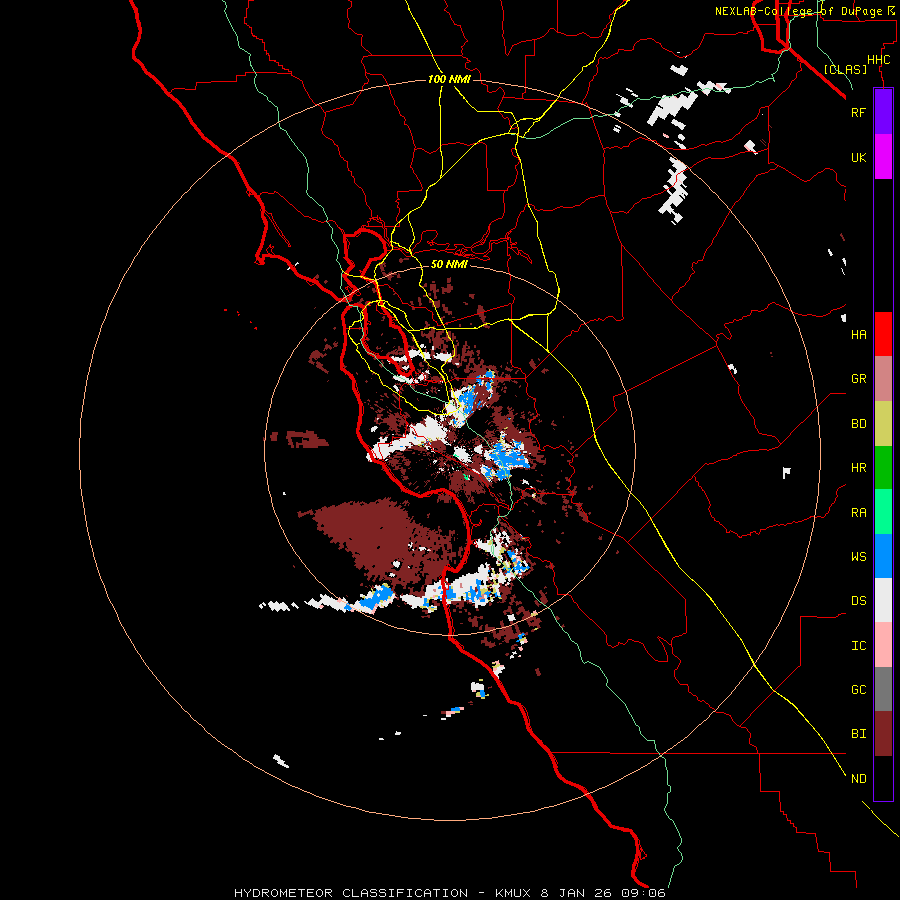Click the 'WS' legend label

(x=858, y=556)
